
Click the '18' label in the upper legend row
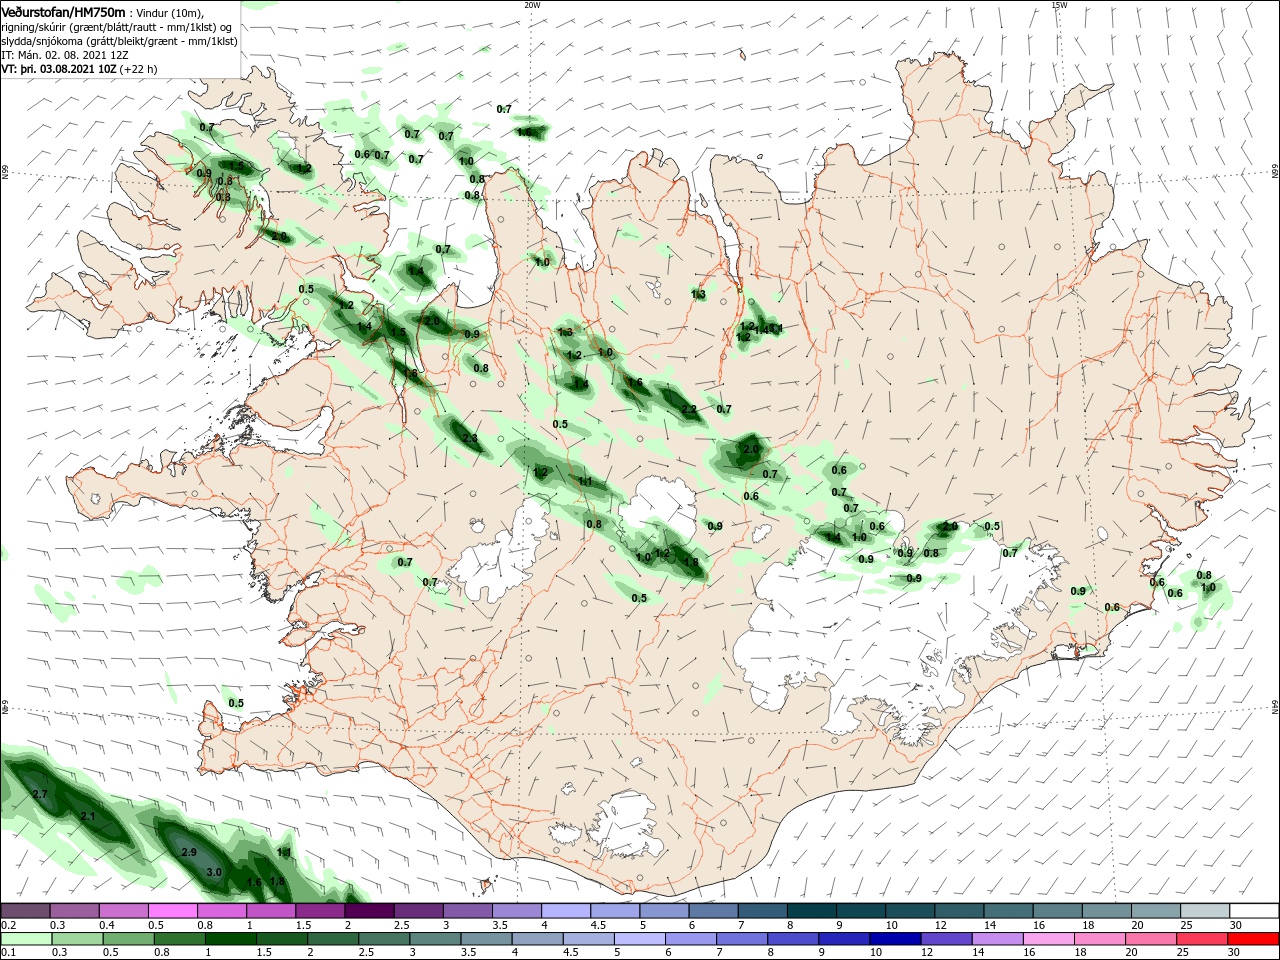(1088, 925)
